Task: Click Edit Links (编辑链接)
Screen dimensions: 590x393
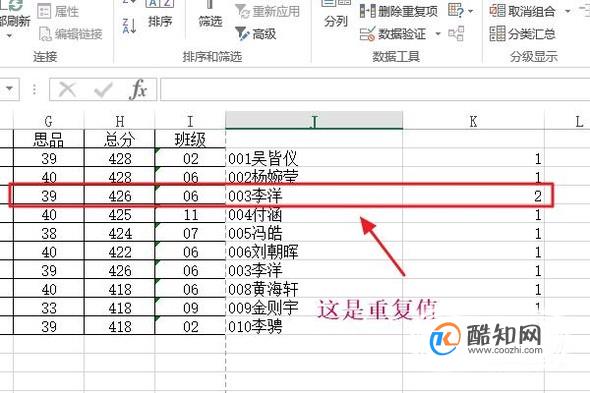Action: coord(71,34)
